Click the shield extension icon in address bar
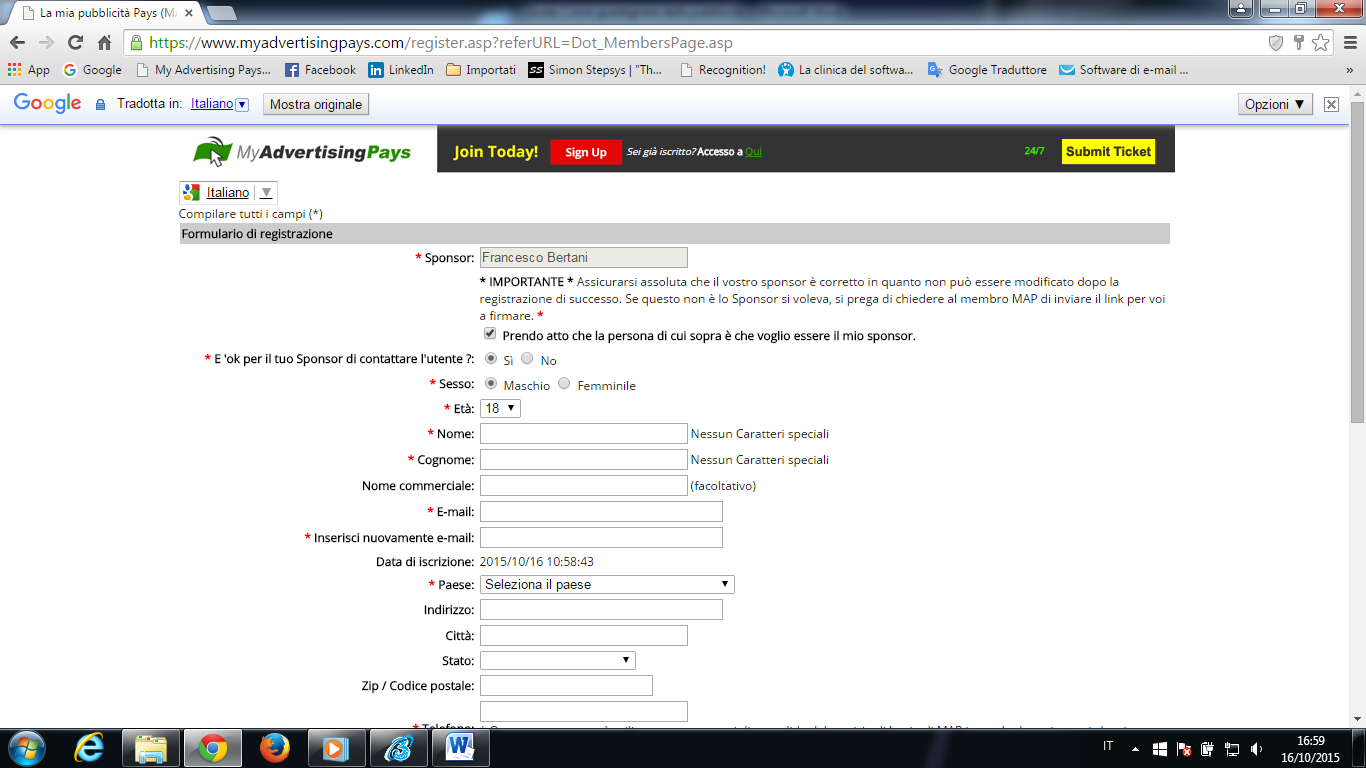1366x768 pixels. point(1276,43)
